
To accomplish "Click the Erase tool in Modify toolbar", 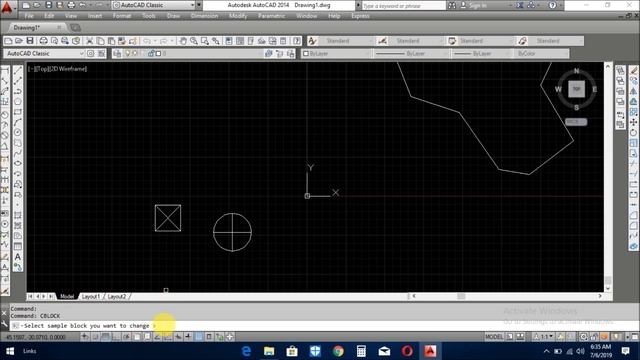I will (633, 70).
